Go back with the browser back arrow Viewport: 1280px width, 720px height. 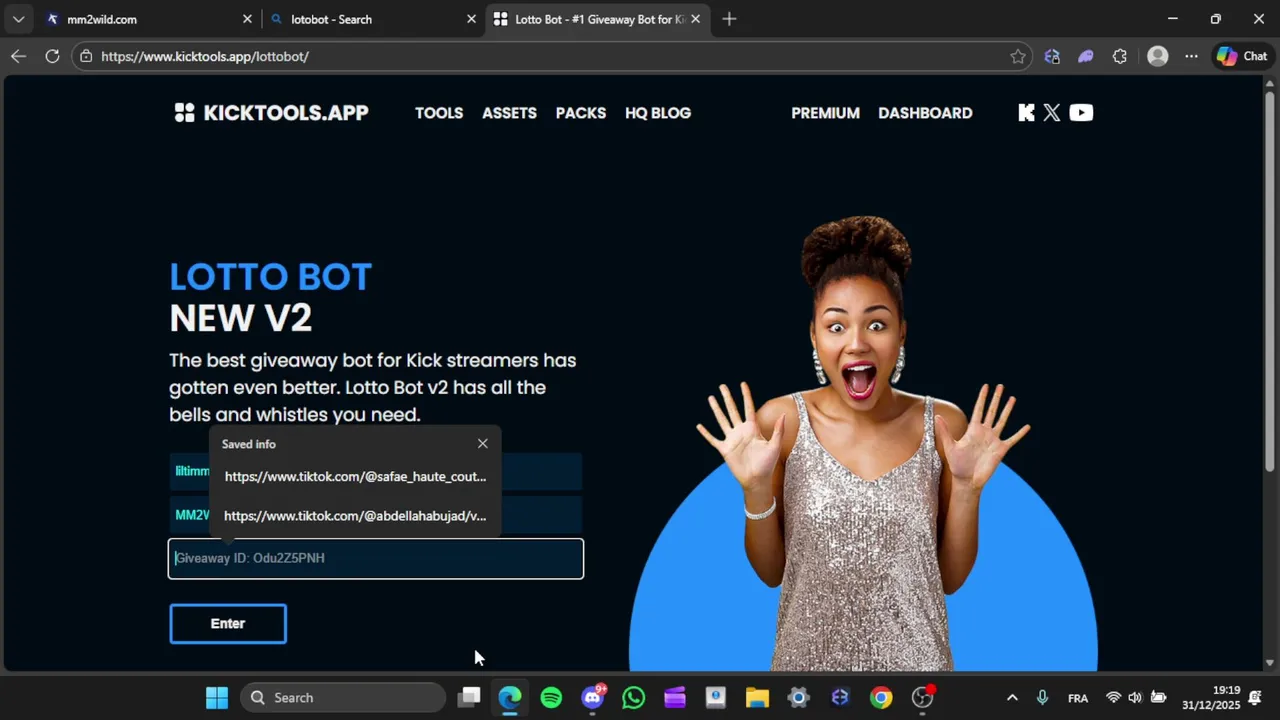[x=18, y=56]
